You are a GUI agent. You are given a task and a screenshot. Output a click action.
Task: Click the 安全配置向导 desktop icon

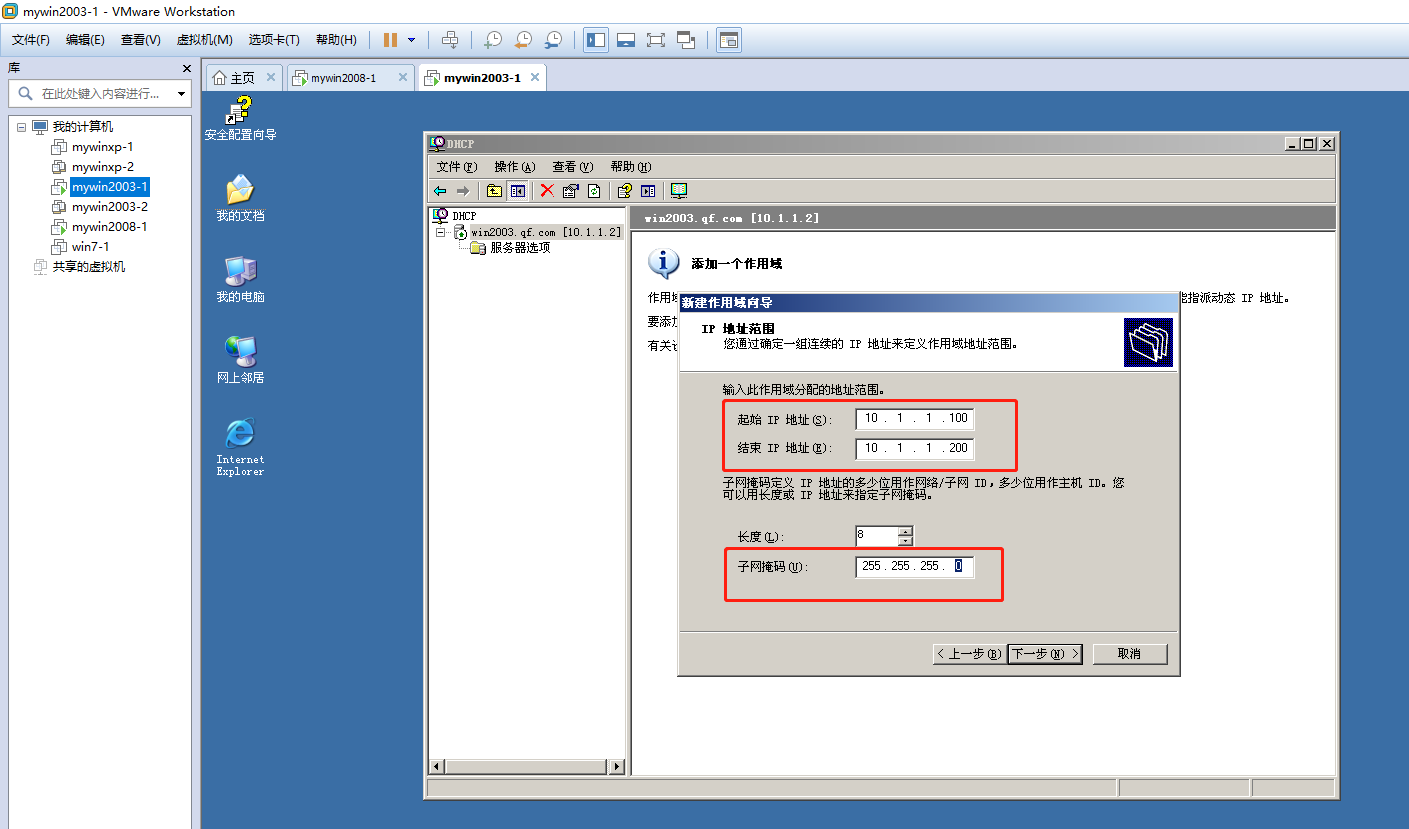tap(240, 119)
